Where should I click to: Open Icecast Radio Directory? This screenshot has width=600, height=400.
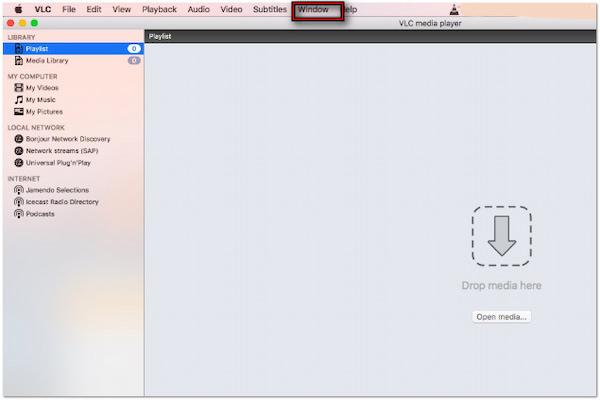point(62,202)
